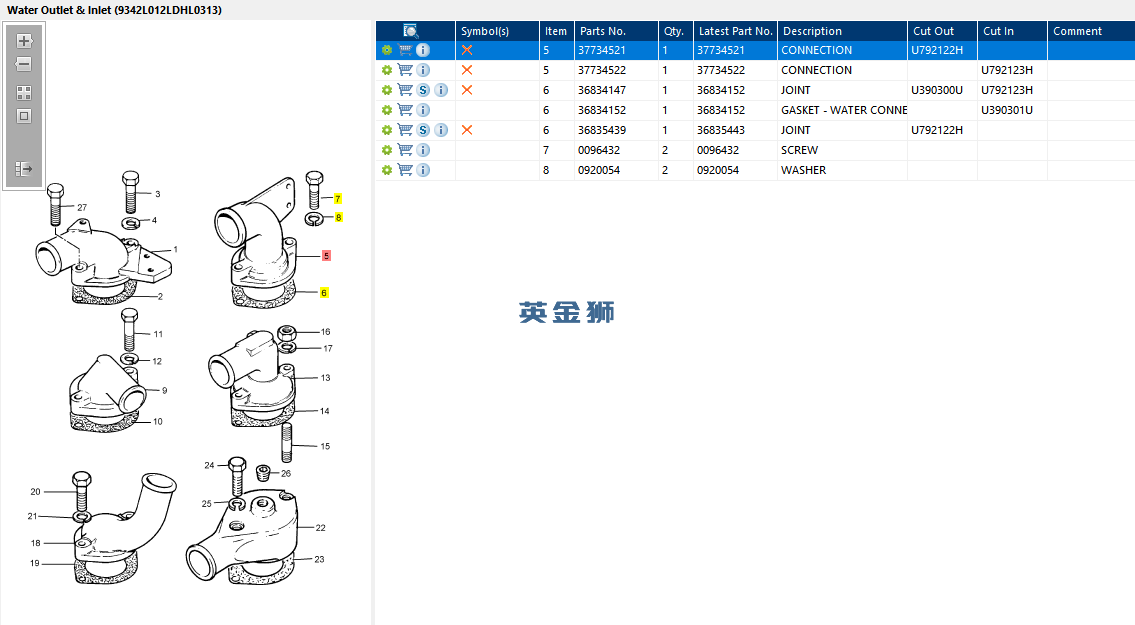Add part 37734522 to shopping cart
Image resolution: width=1135 pixels, height=625 pixels.
click(405, 70)
